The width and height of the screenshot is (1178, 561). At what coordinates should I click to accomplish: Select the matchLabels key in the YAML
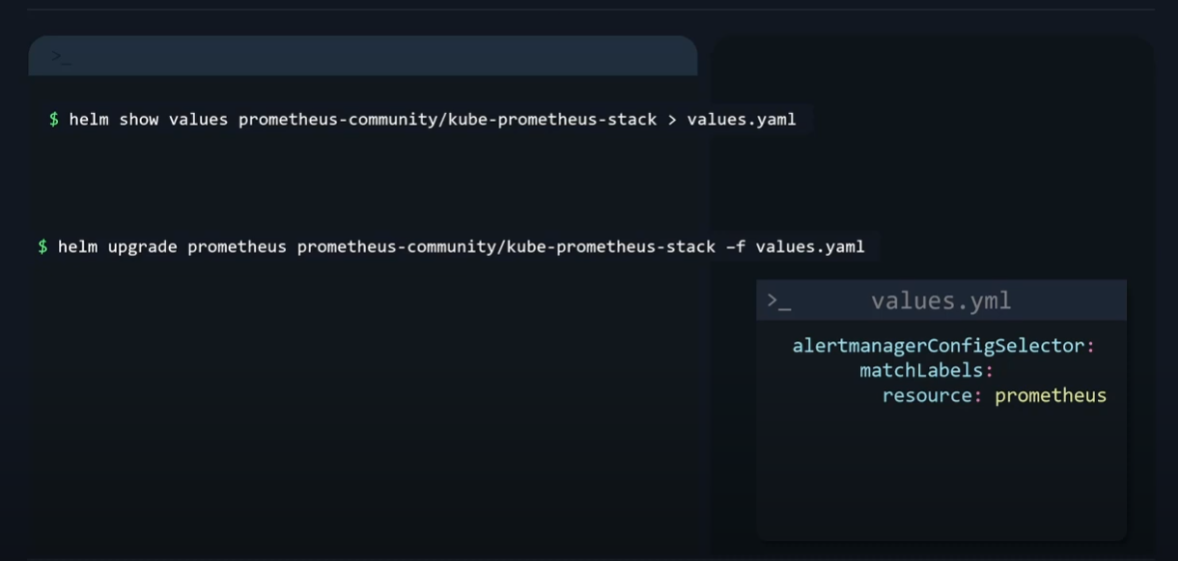click(921, 371)
